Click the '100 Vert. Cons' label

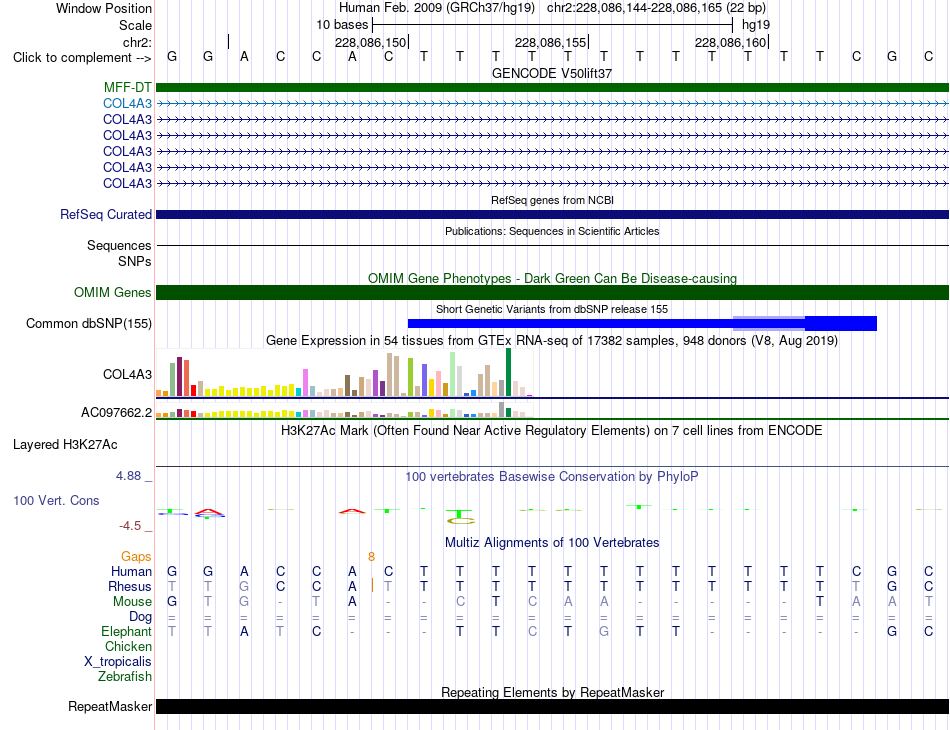[x=56, y=500]
